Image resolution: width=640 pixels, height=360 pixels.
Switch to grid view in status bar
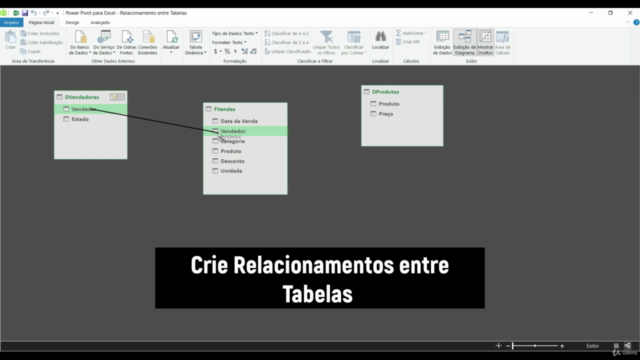click(616, 346)
